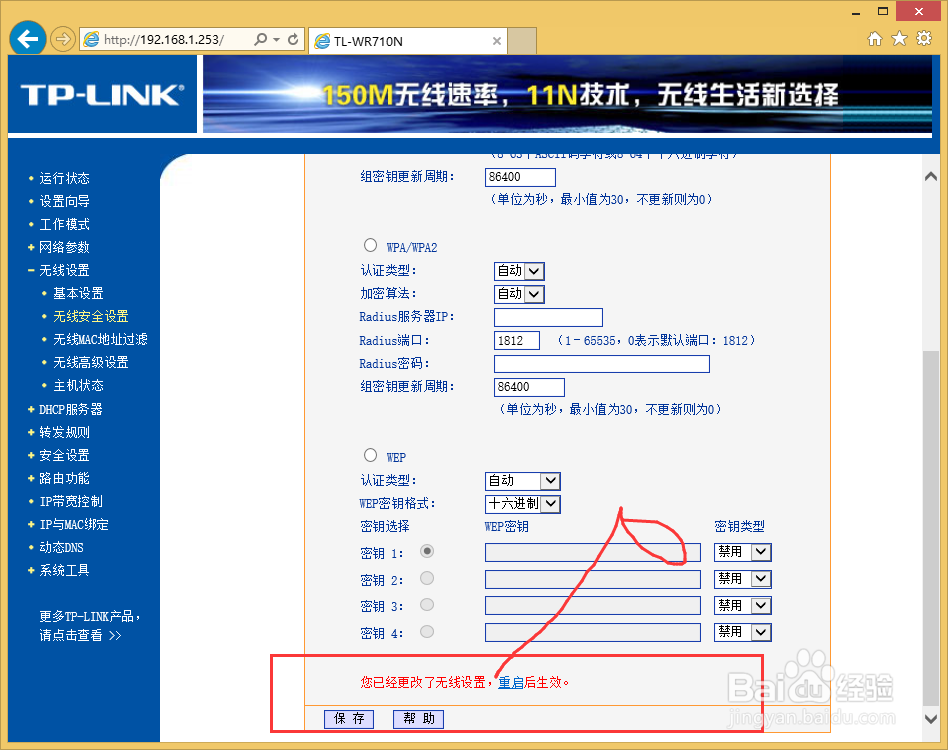Open 动态DNS sidebar item

tap(61, 547)
